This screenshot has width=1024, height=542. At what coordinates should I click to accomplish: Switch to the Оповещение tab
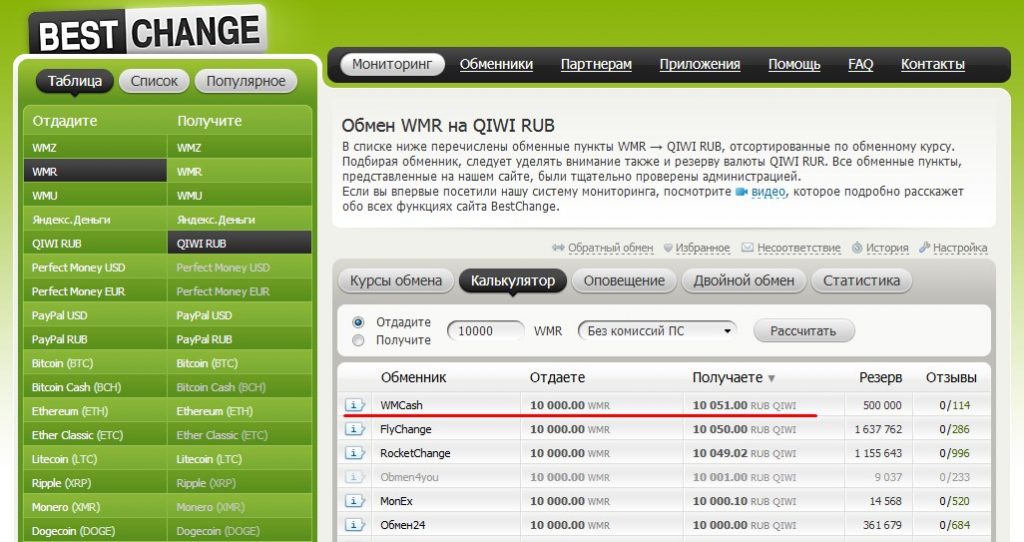point(624,281)
